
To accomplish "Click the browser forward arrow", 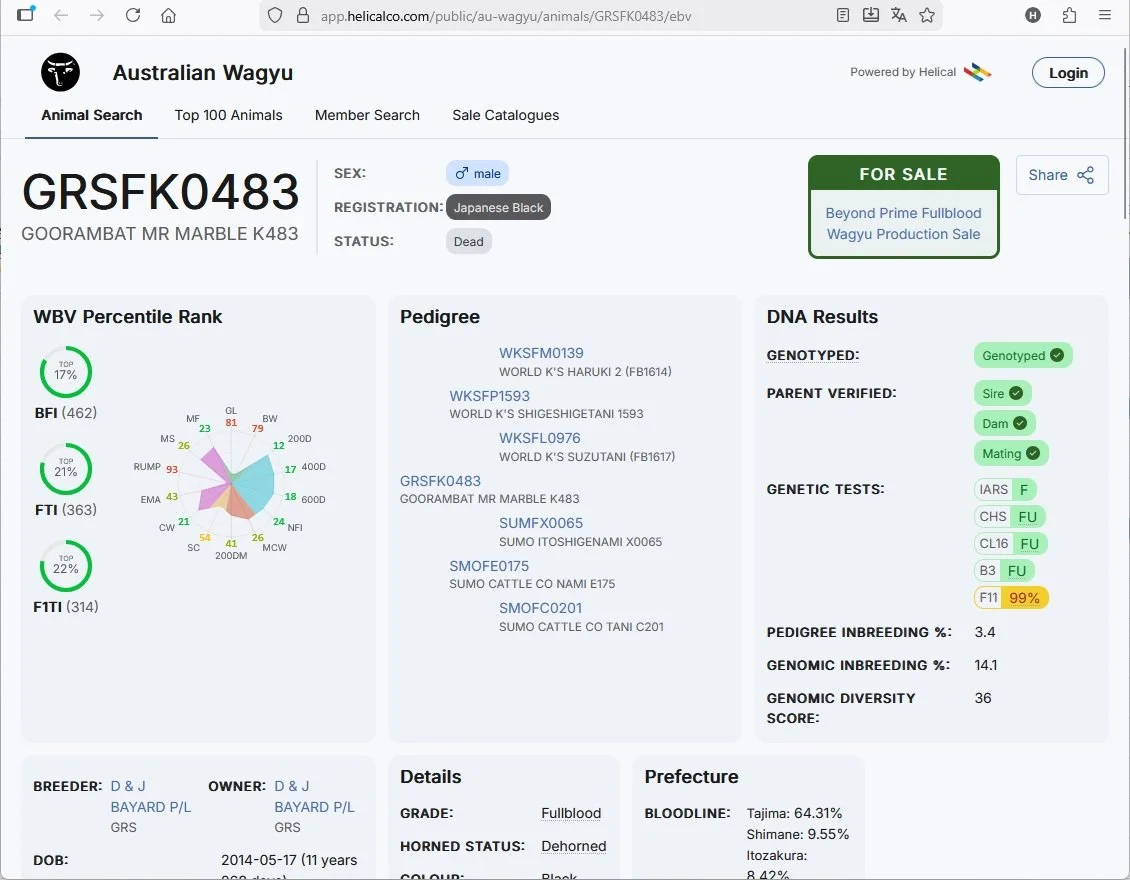I will point(97,15).
